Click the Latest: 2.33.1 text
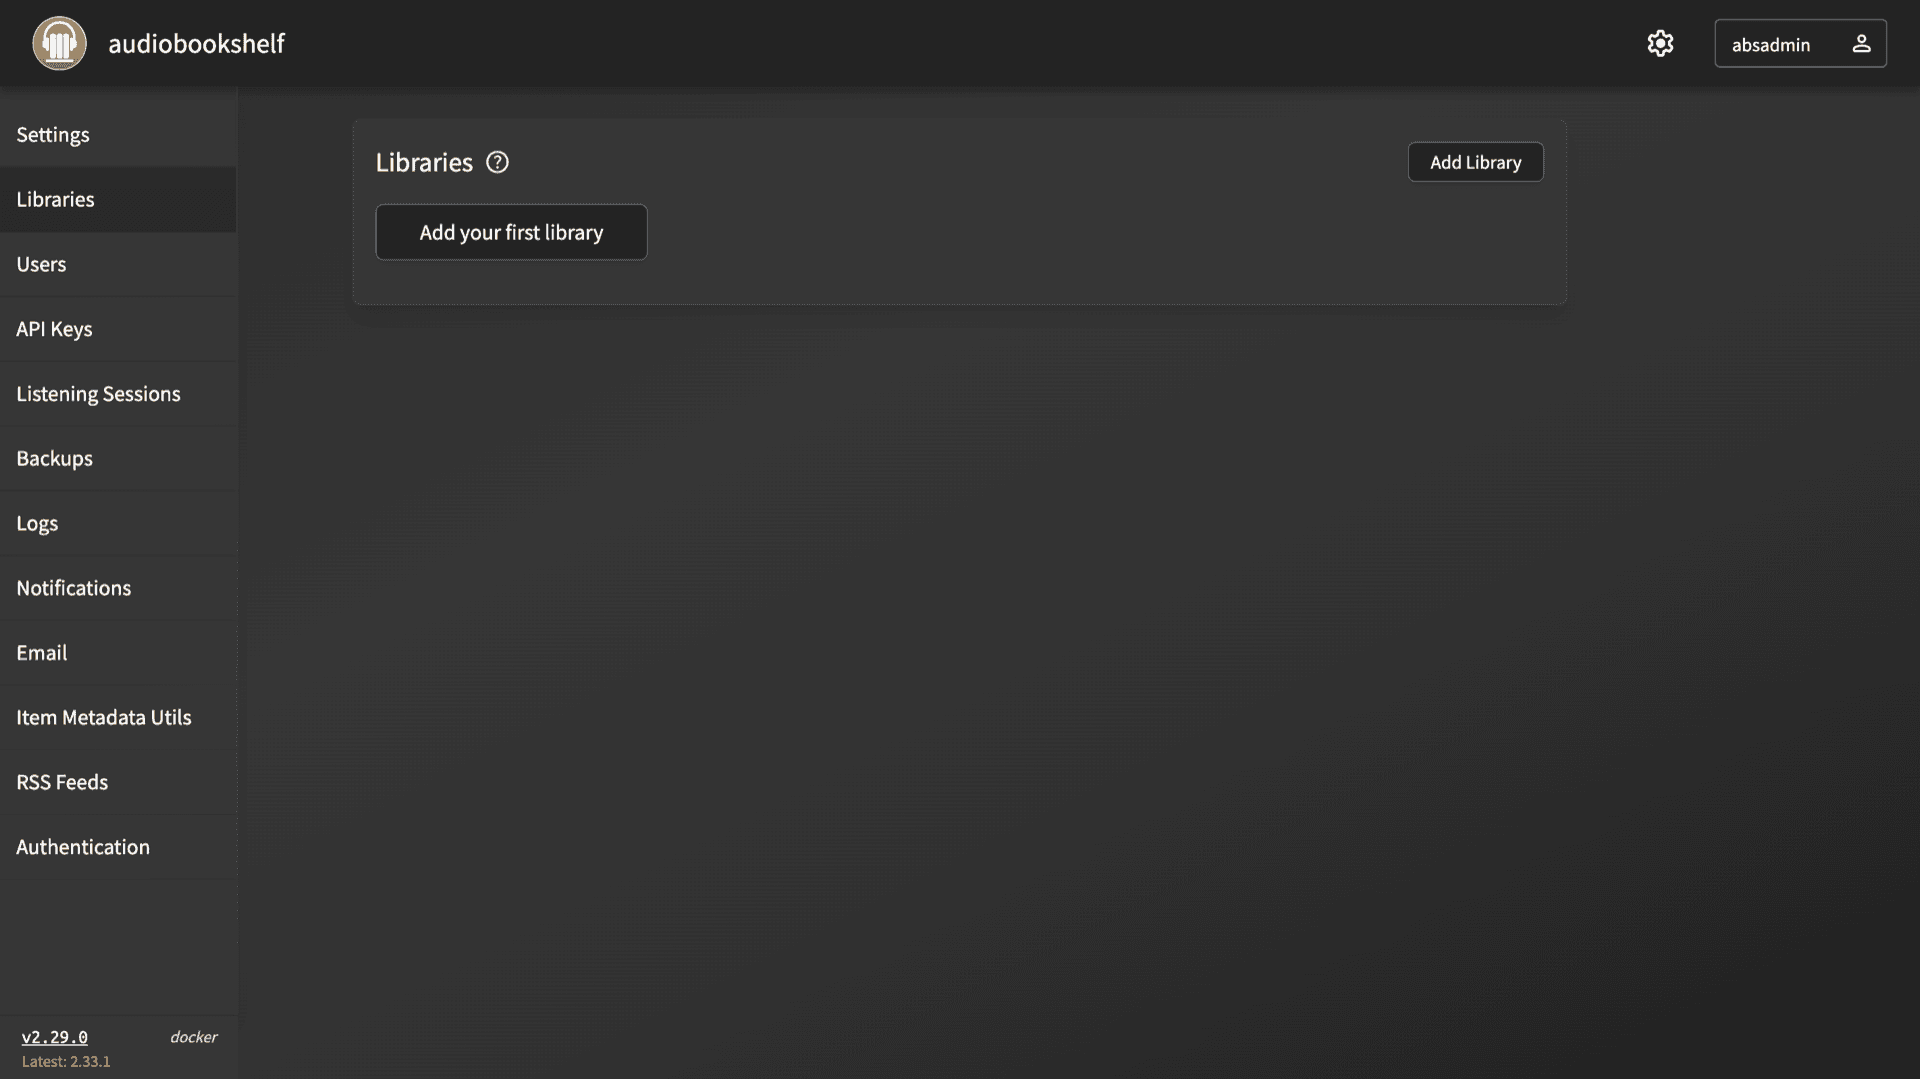1920x1079 pixels. pyautogui.click(x=66, y=1062)
